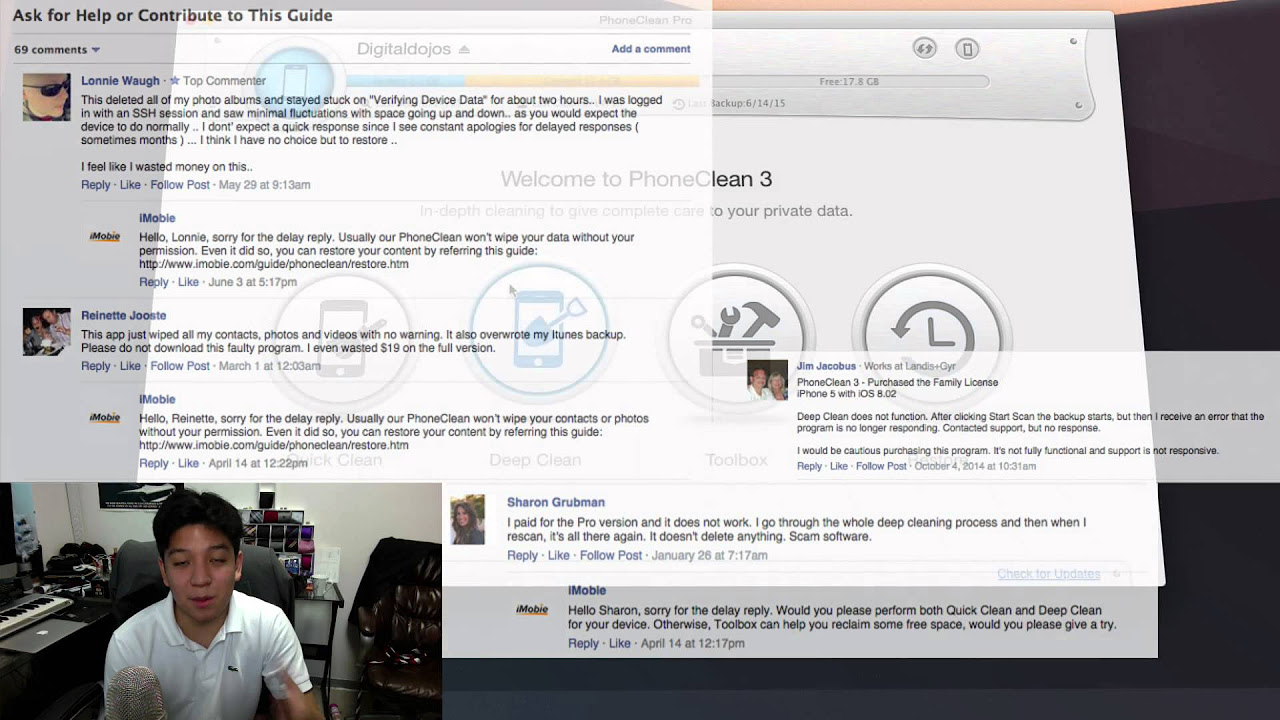Follow Post on Sharon Grubman's comment

pos(611,555)
